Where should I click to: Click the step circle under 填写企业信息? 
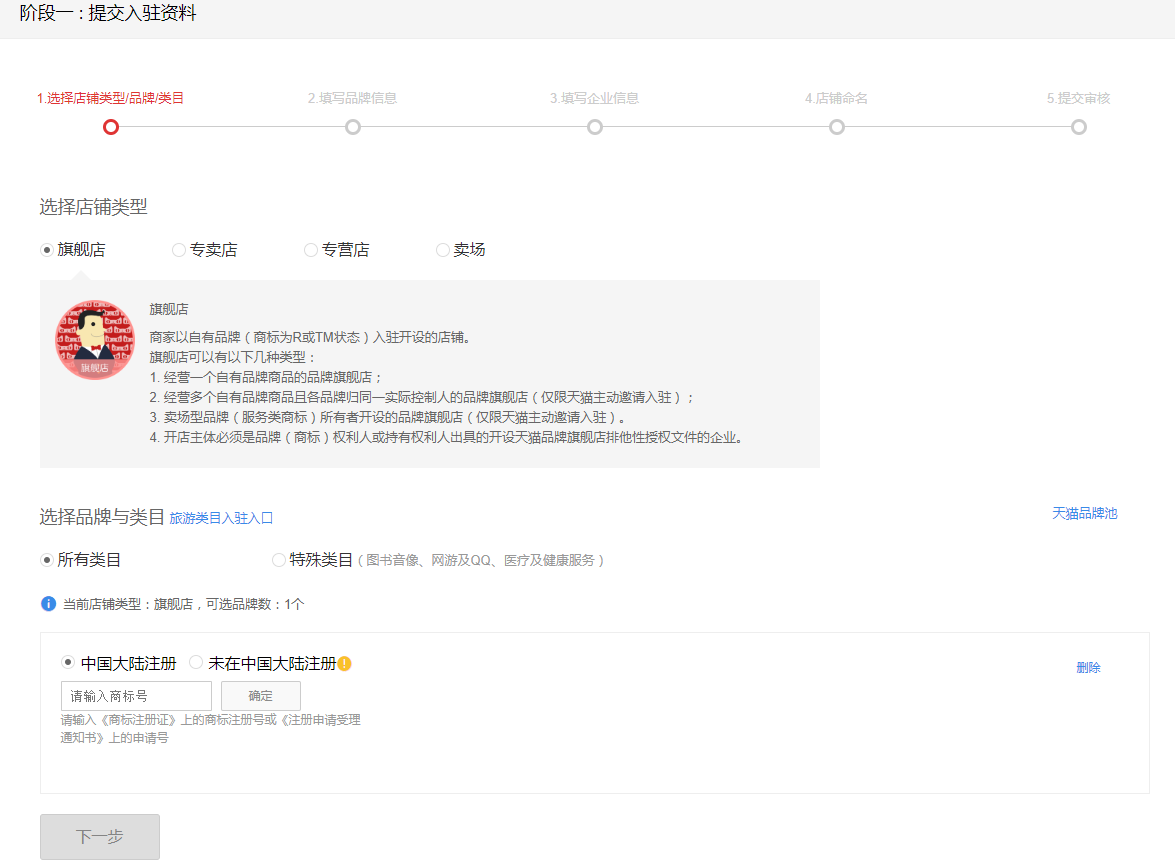point(594,127)
